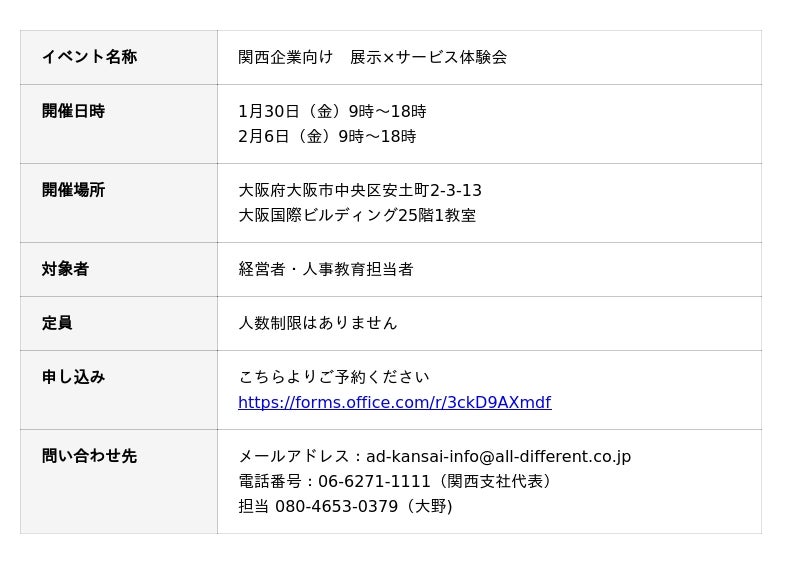Open the forms.office.com reservation link
The image size is (800, 564).
coord(394,403)
